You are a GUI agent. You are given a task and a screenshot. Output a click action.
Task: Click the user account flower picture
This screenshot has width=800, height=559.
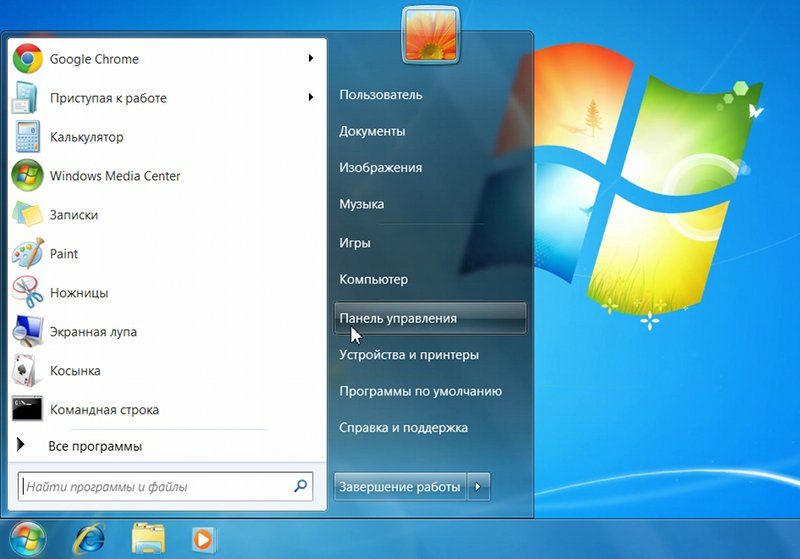pos(431,35)
